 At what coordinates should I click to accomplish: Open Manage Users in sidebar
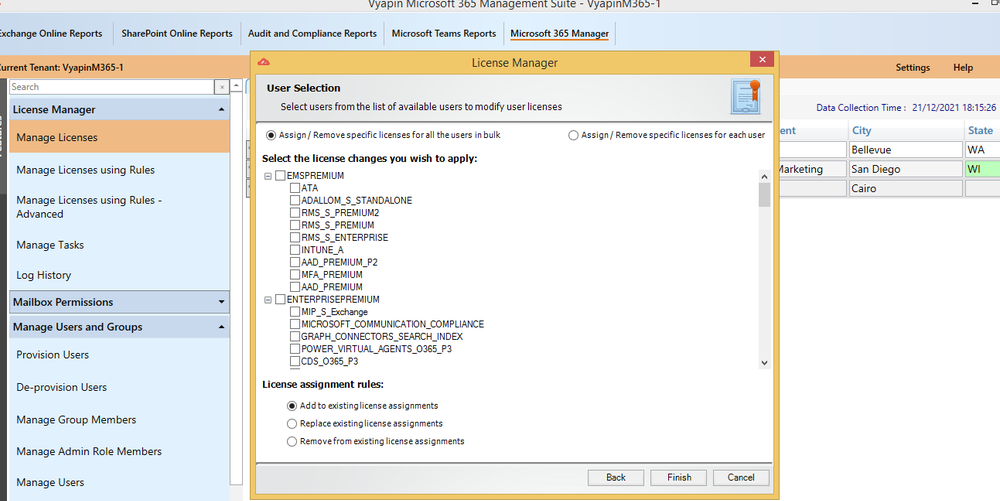click(x=50, y=483)
